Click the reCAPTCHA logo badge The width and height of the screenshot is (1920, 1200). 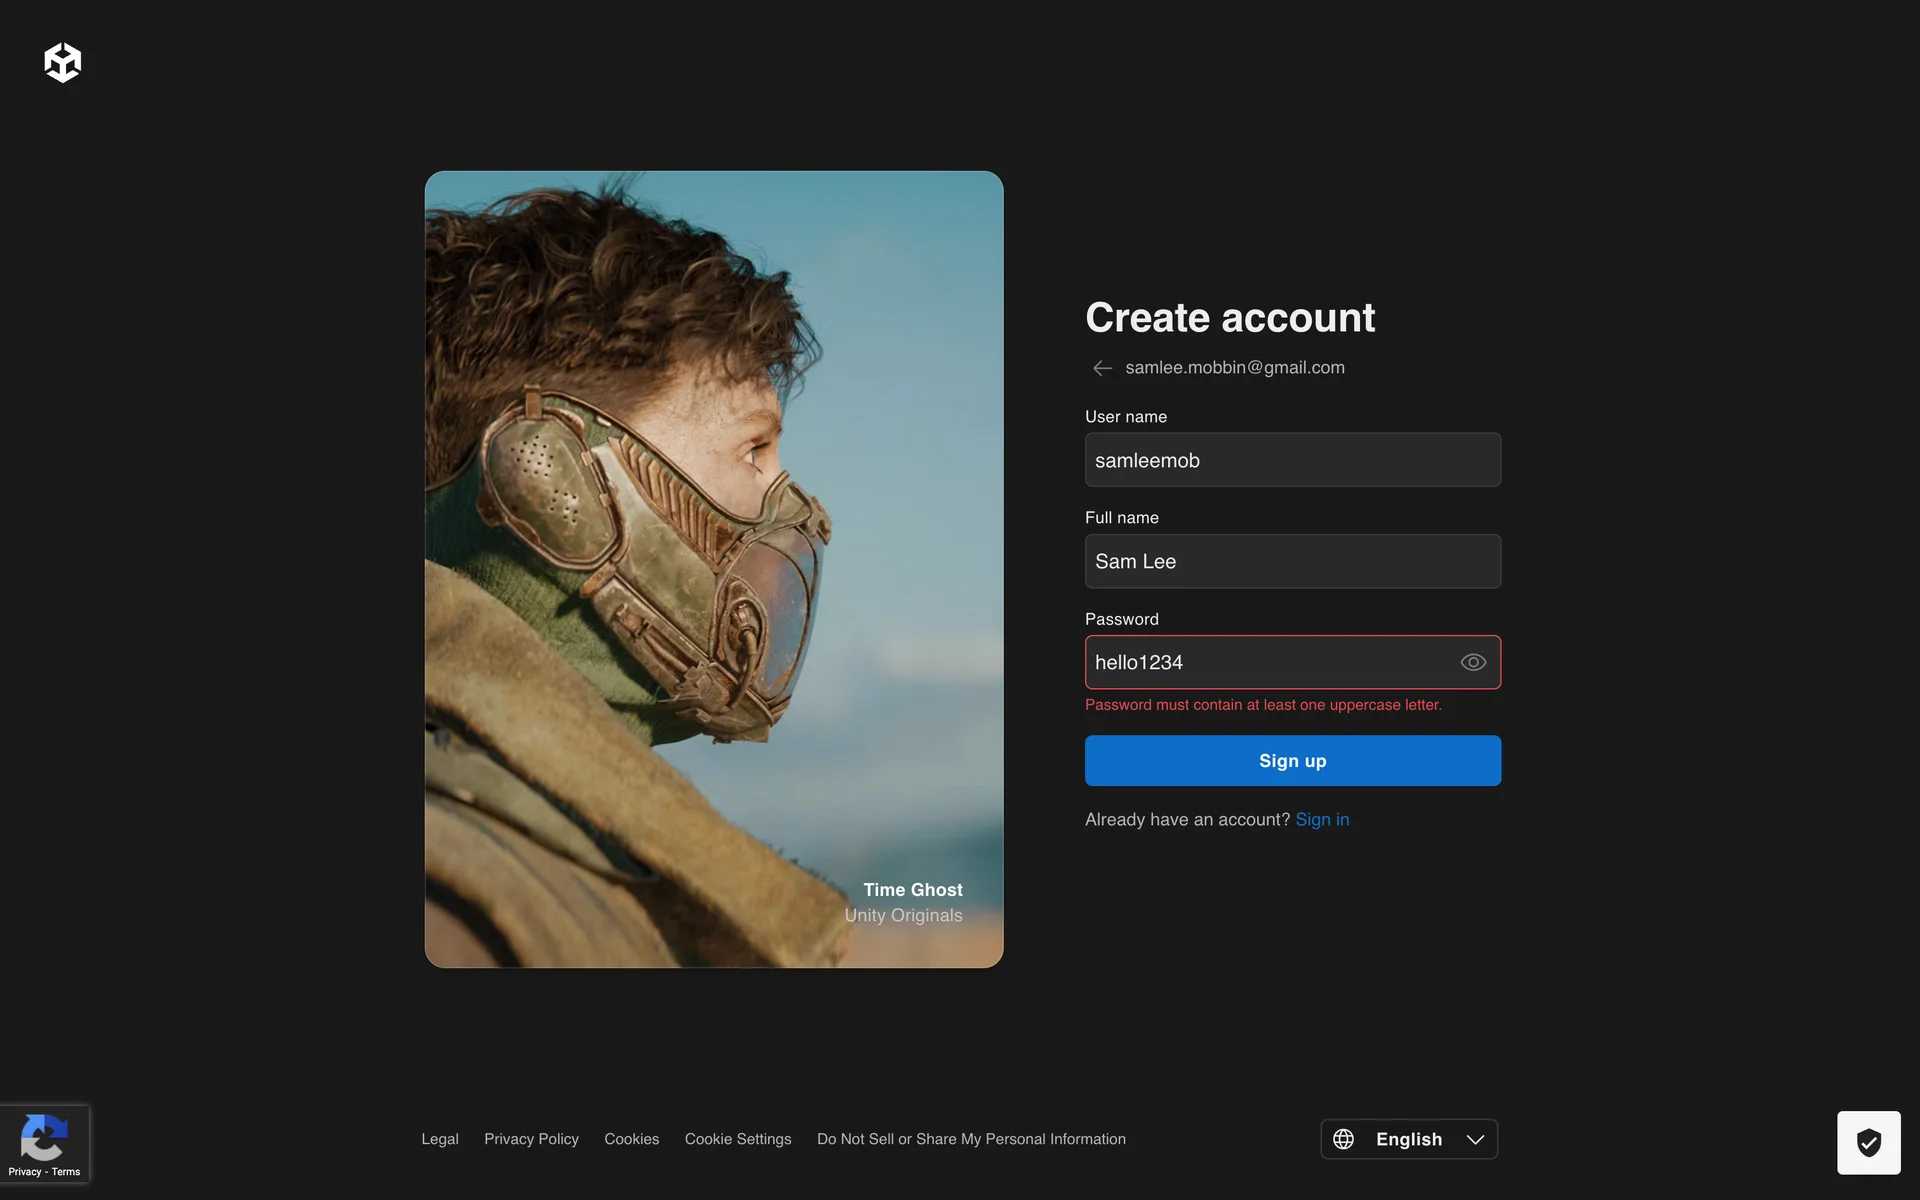coord(43,1137)
